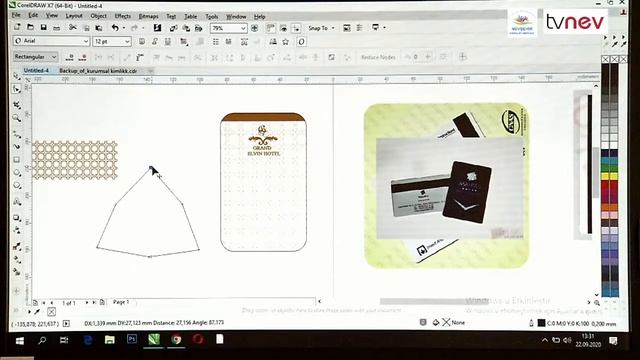Image resolution: width=640 pixels, height=360 pixels.
Task: Open the Layout menu
Action: pyautogui.click(x=74, y=16)
